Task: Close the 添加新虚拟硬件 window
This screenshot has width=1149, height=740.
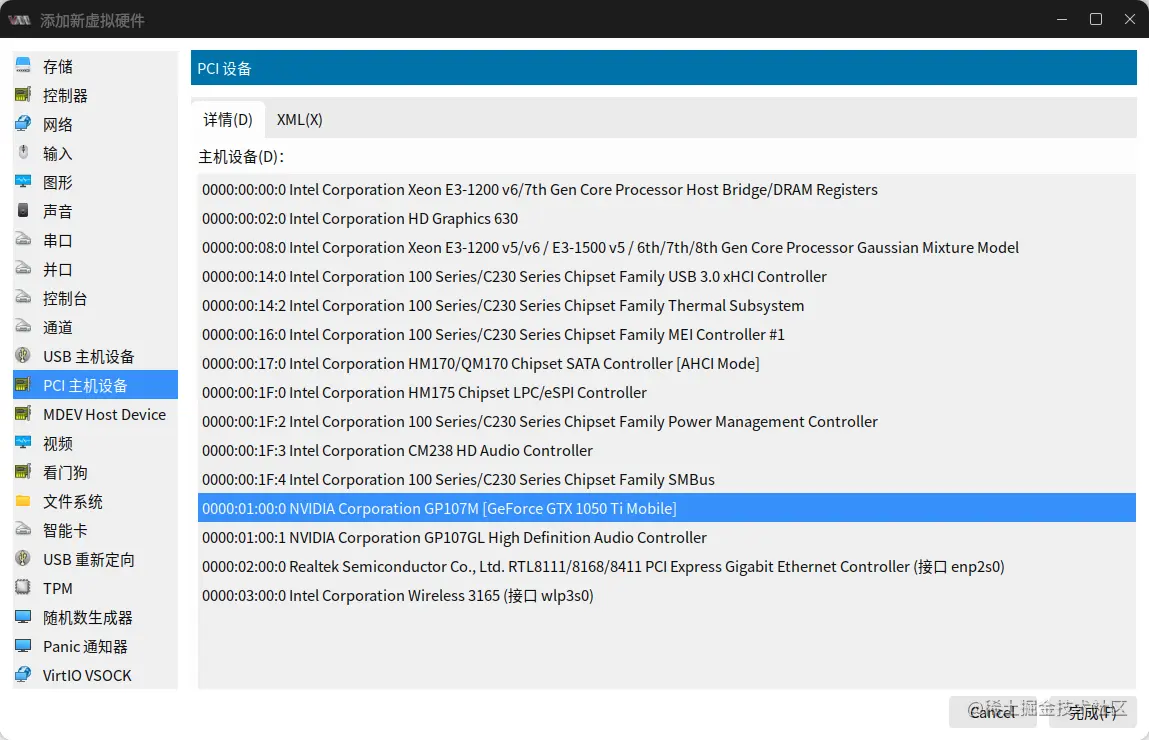Action: (1130, 19)
